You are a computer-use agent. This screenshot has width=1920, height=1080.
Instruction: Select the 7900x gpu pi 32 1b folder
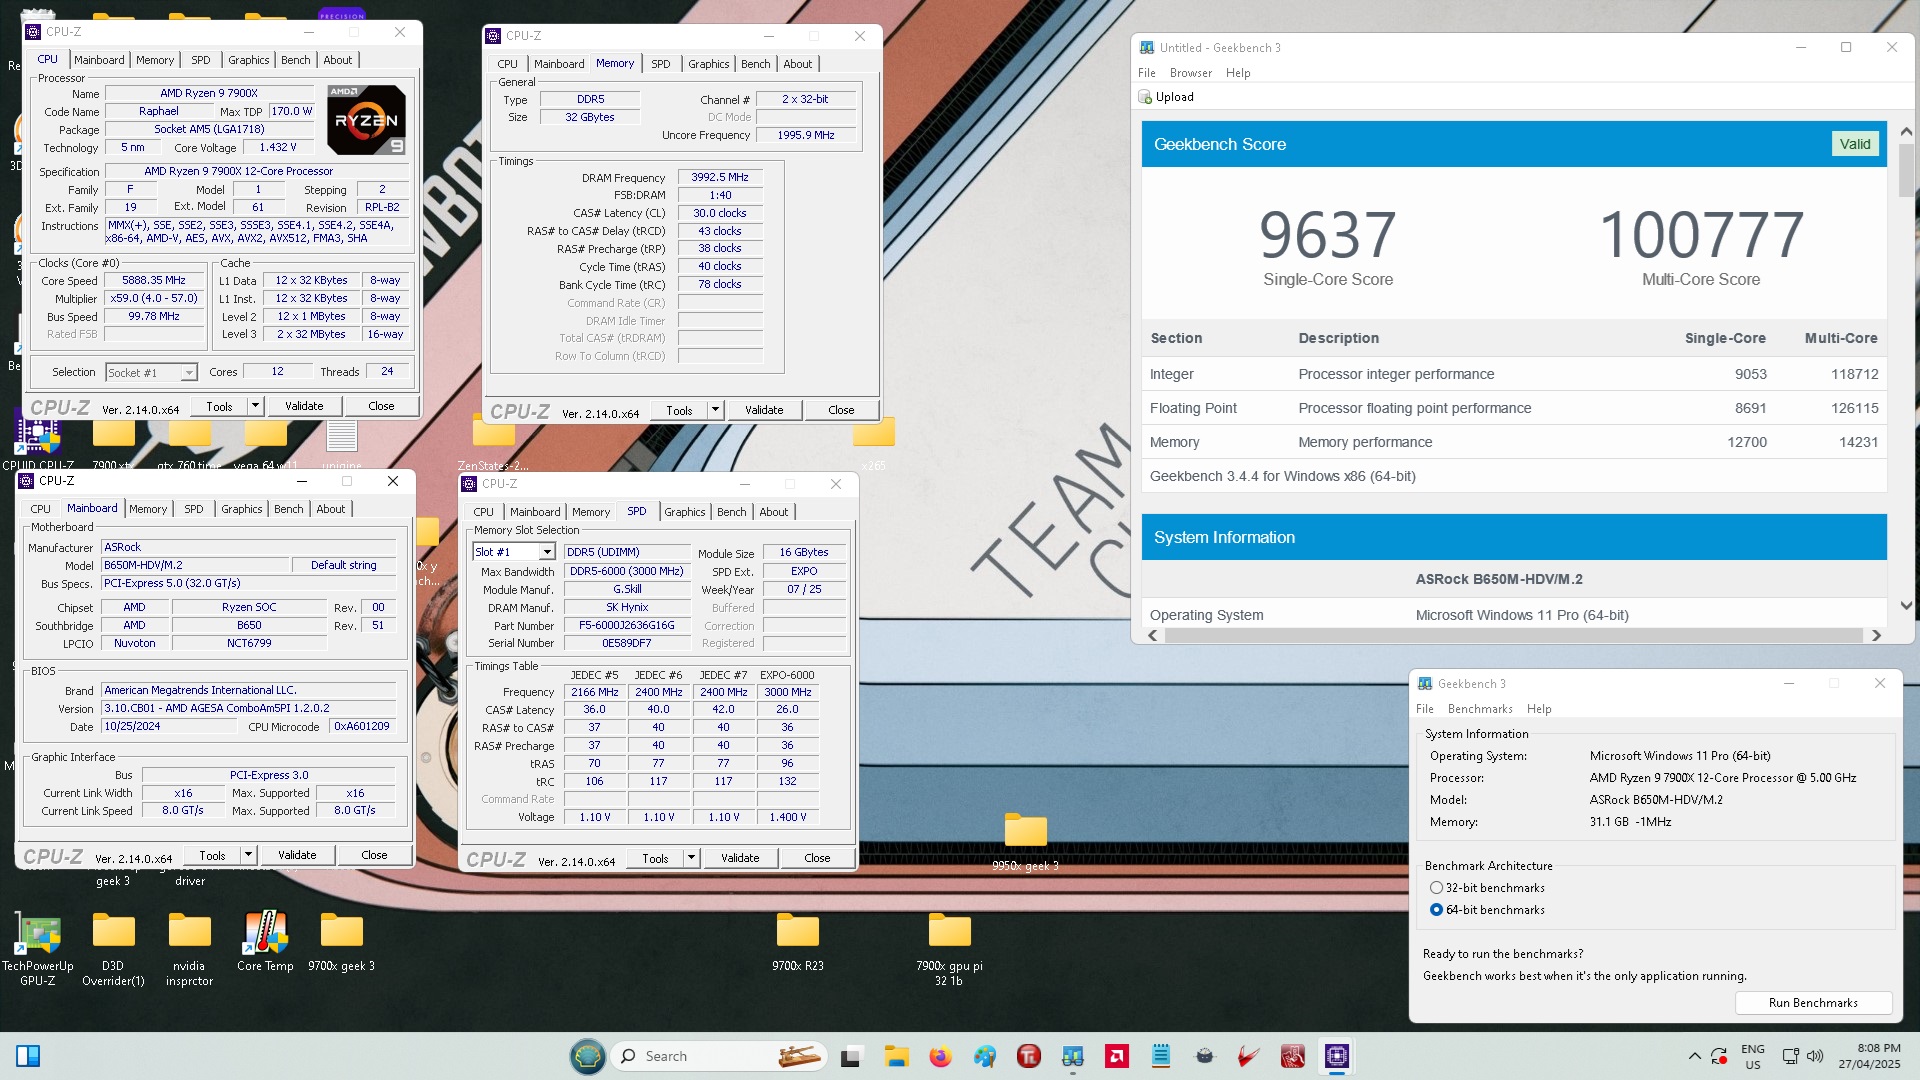949,949
